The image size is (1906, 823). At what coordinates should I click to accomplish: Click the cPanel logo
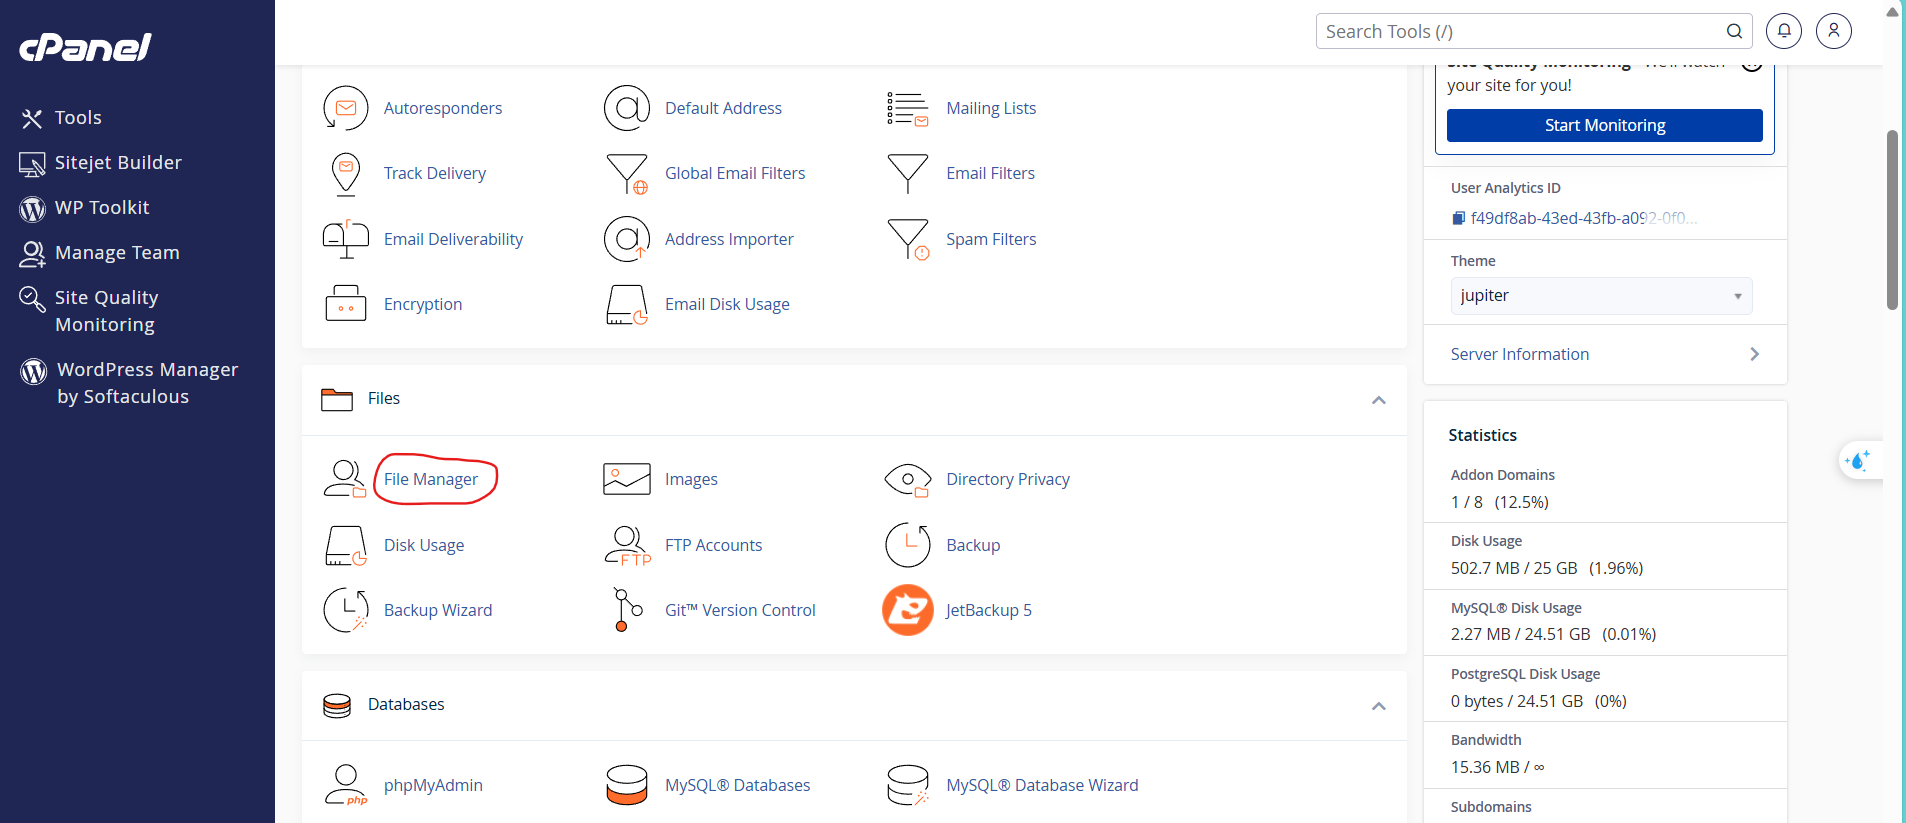coord(86,47)
